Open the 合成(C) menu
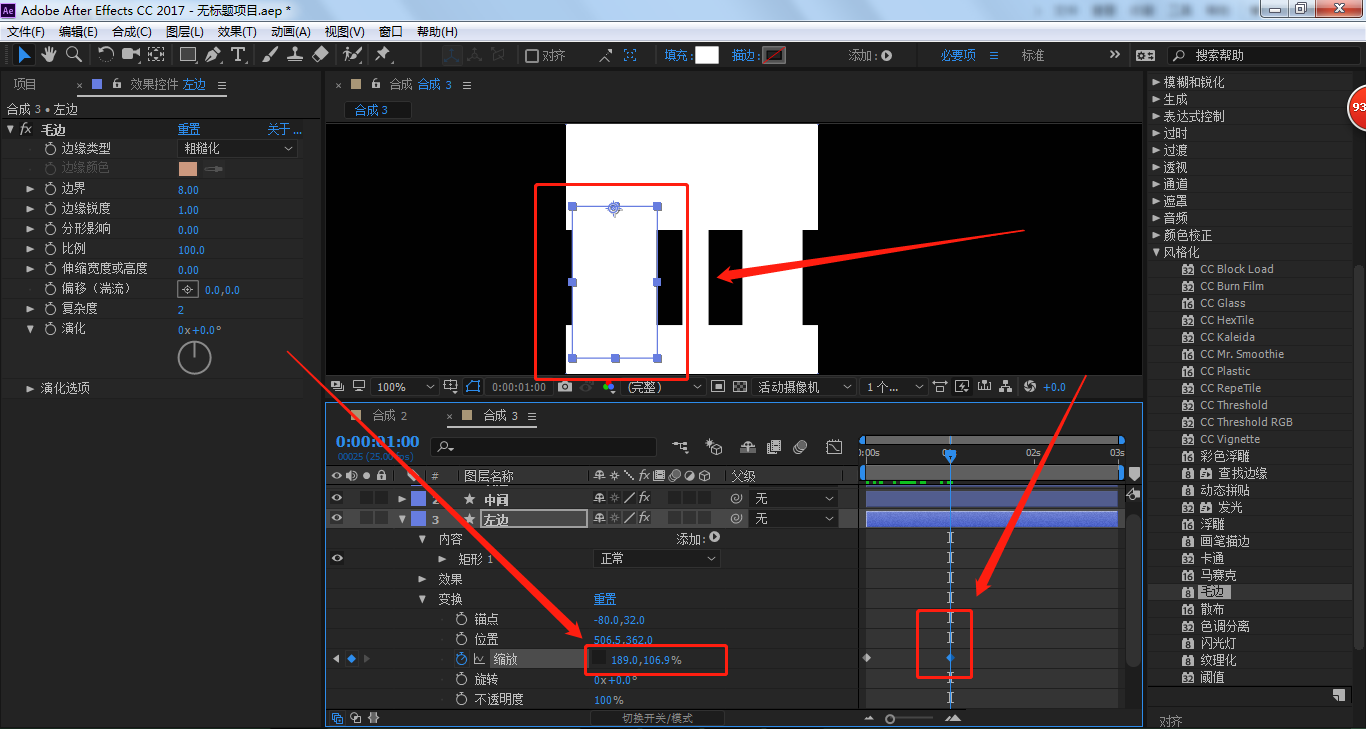 (132, 32)
